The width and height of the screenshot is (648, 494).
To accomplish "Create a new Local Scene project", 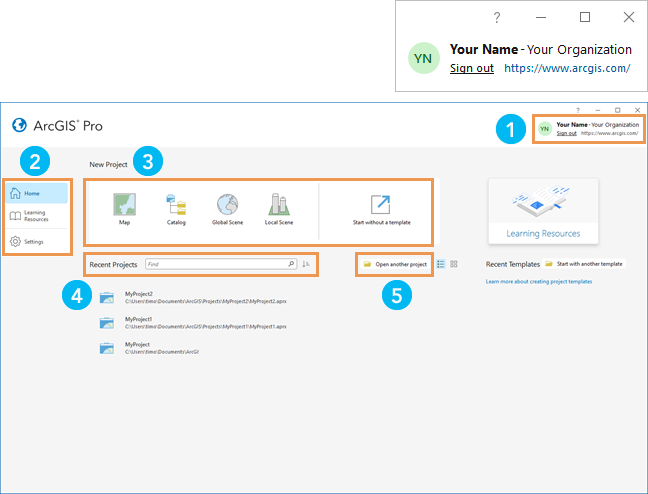I will pos(279,209).
